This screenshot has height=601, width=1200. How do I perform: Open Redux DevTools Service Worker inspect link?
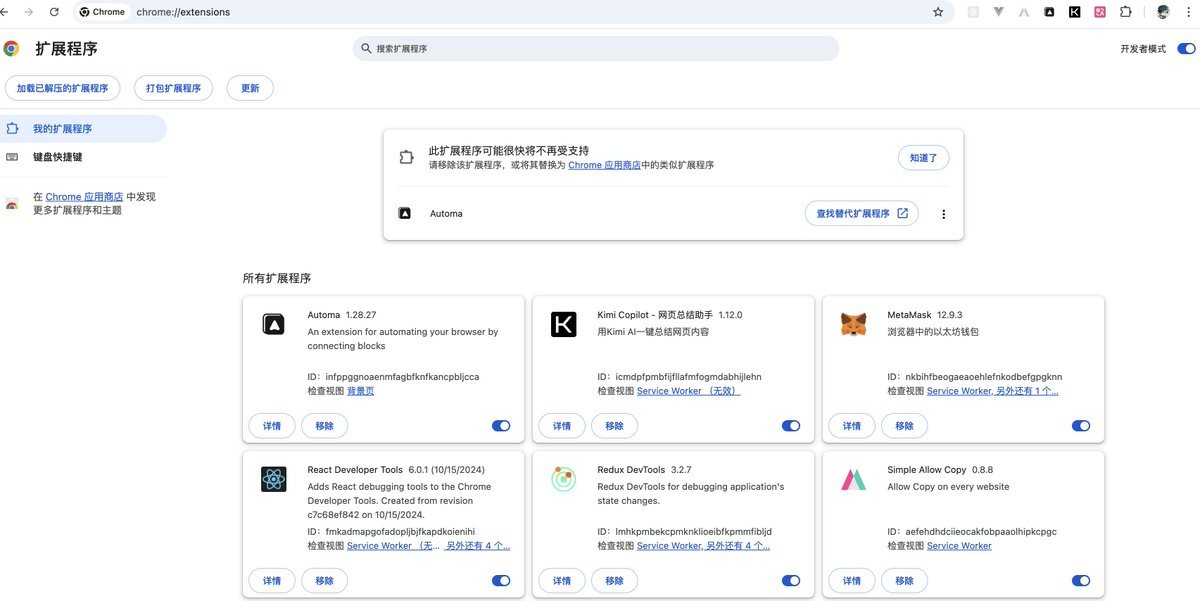click(x=669, y=546)
